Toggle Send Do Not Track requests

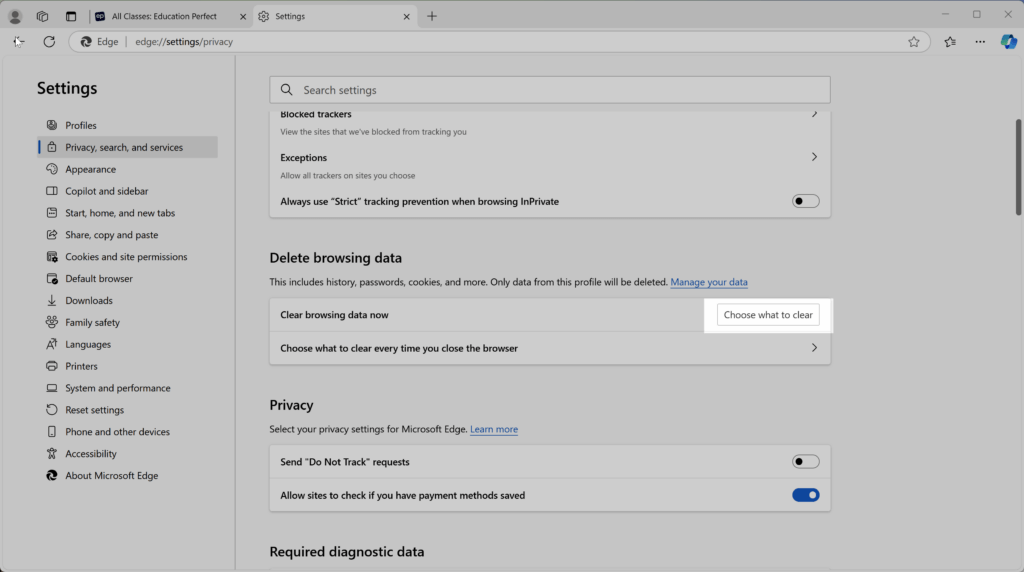[805, 462]
